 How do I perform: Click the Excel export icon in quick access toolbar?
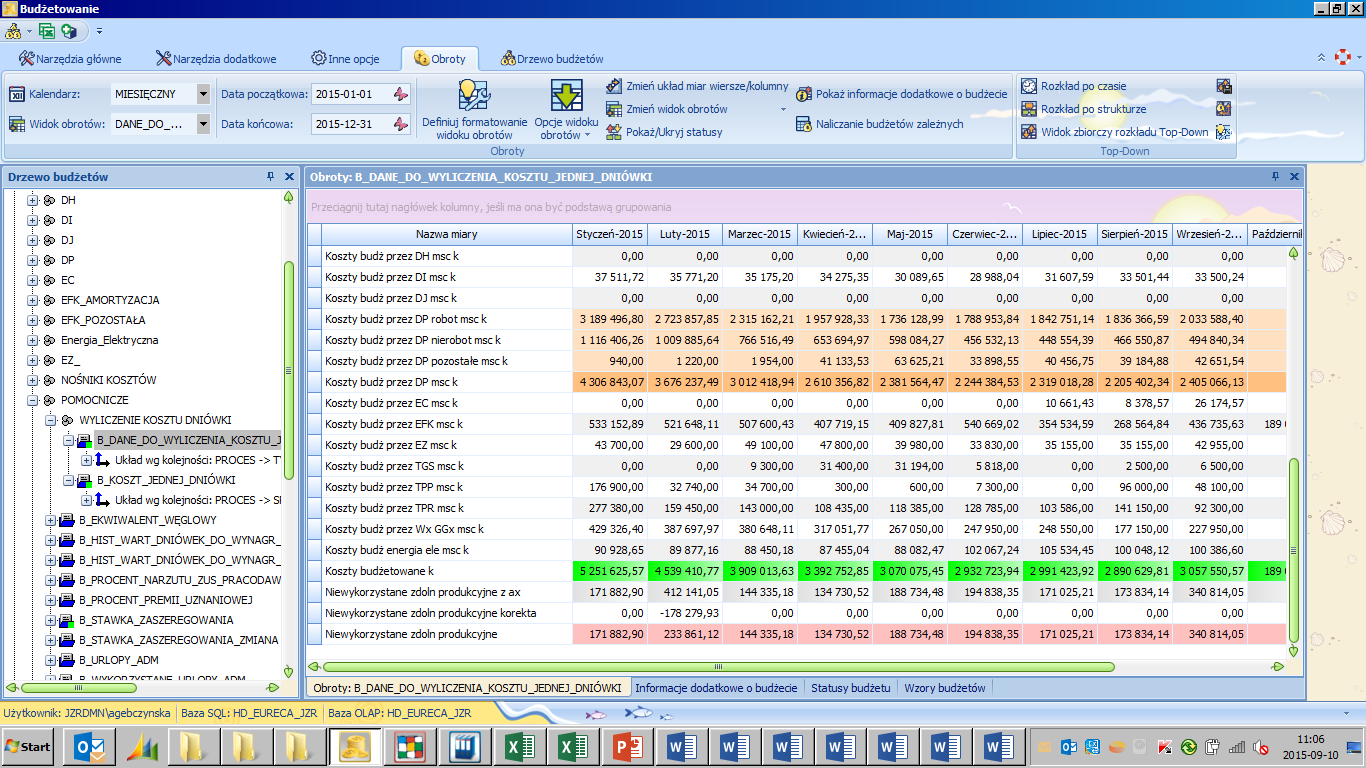coord(47,31)
